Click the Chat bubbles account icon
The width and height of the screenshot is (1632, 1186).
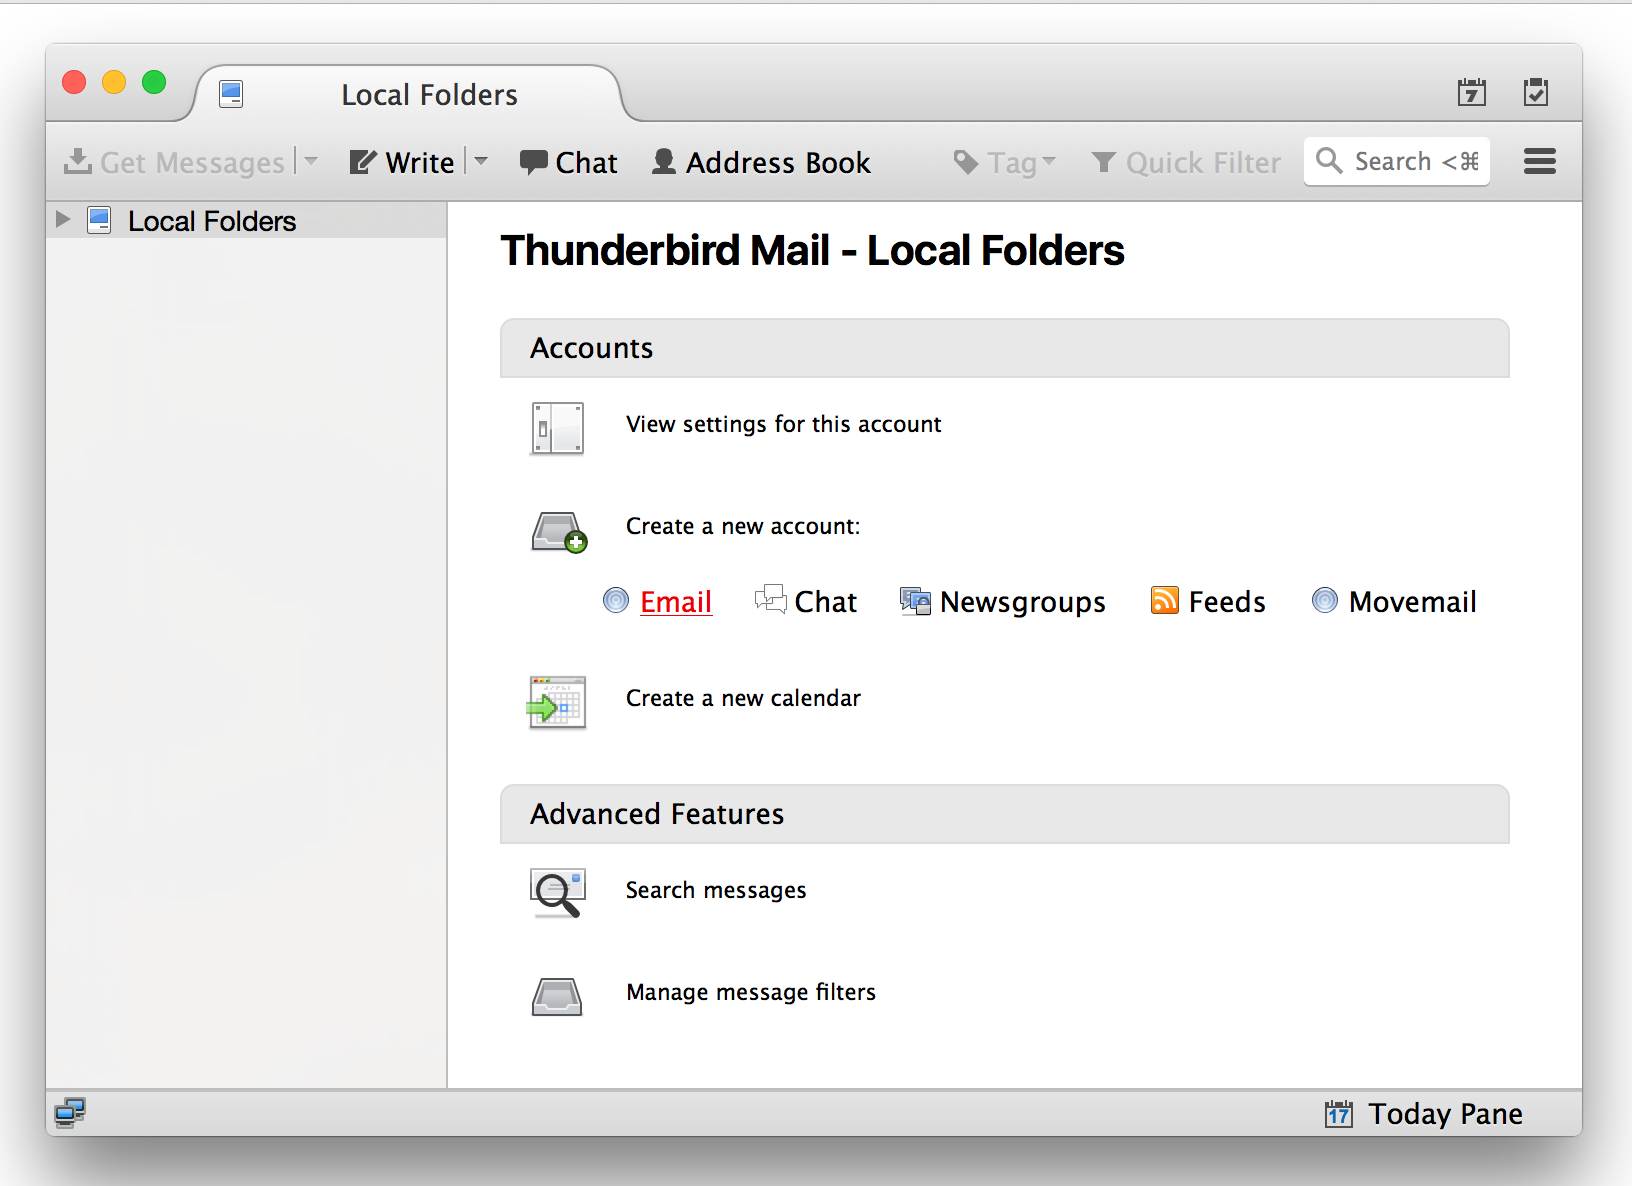(770, 599)
